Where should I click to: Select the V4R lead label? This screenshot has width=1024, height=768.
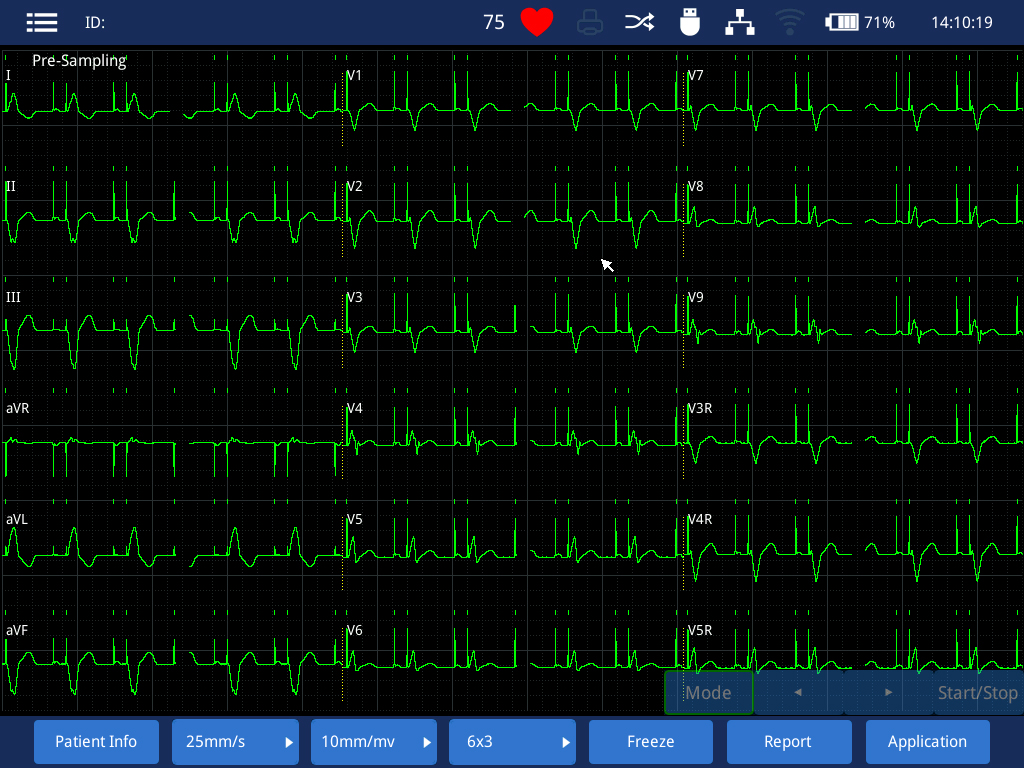pos(700,519)
